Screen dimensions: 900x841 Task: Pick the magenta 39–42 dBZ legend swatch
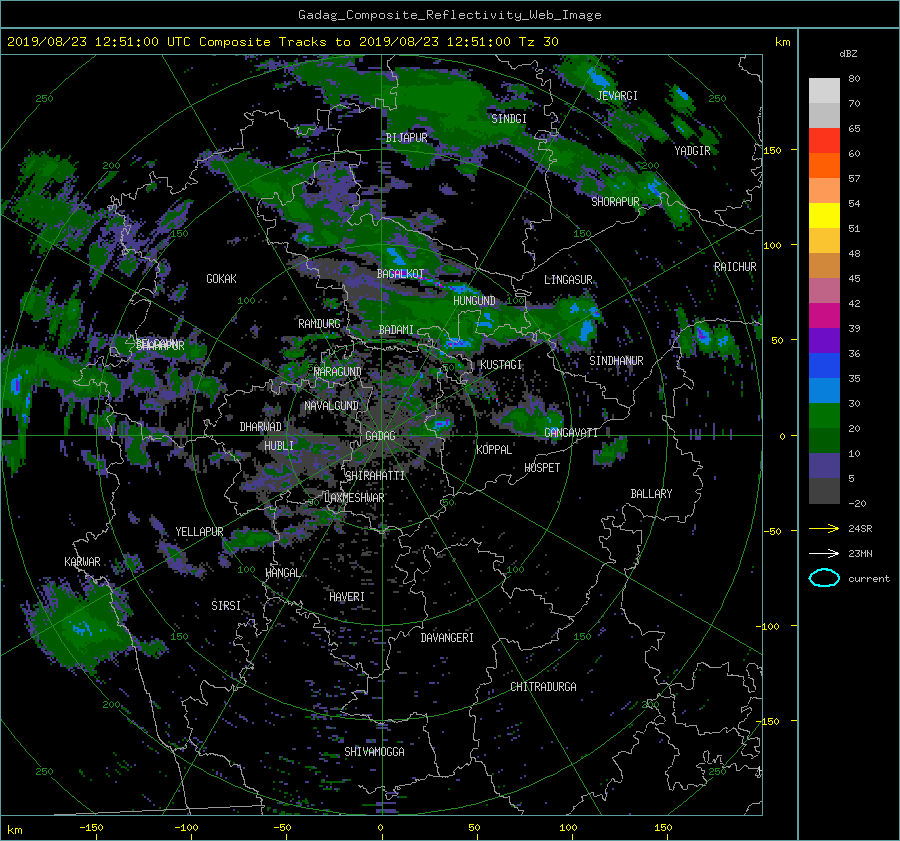point(824,315)
